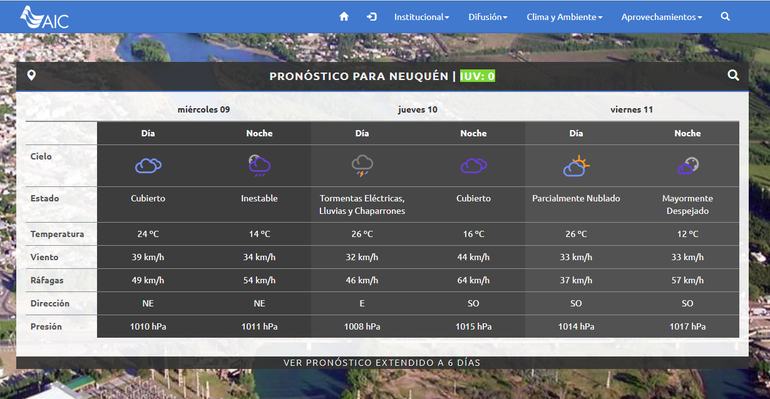Screen dimensions: 770x399
Task: Click 1011 hPa pressure cell
Action: pos(259,326)
